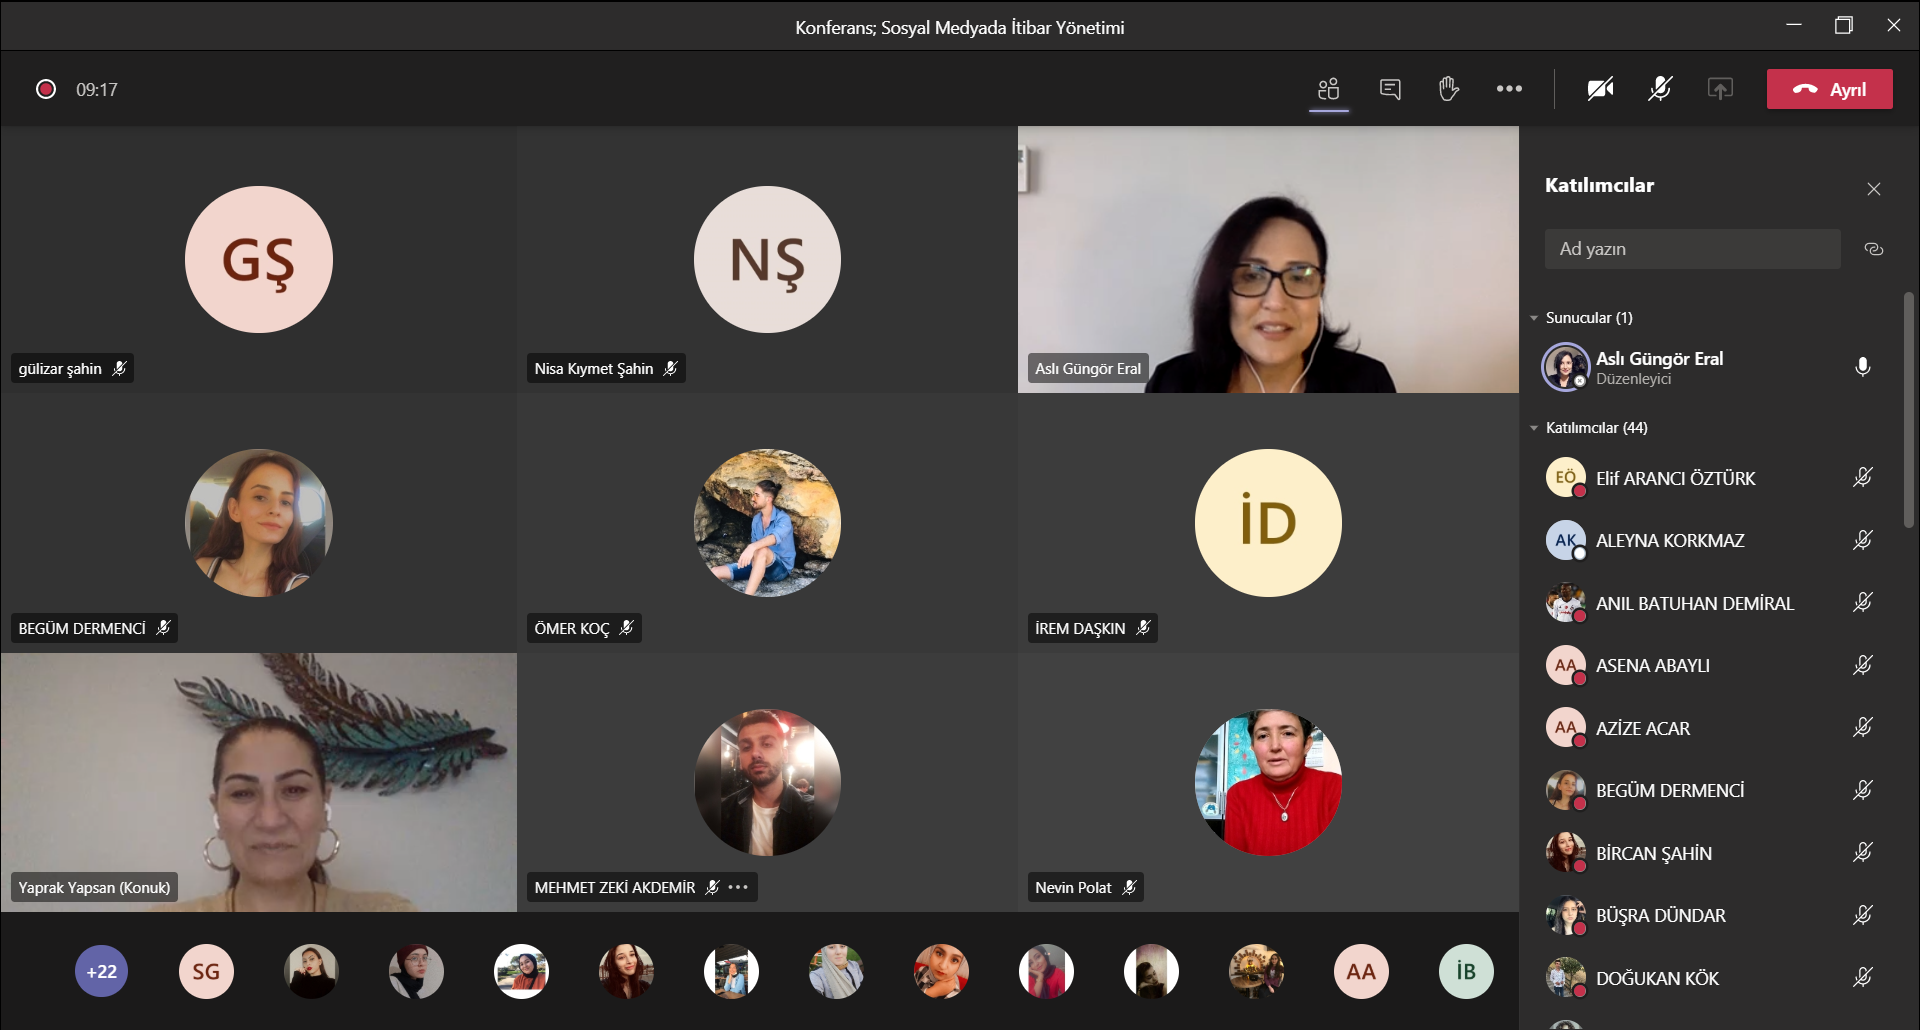Select Yaprak Yapsan (Konuk) video tile

pyautogui.click(x=259, y=782)
